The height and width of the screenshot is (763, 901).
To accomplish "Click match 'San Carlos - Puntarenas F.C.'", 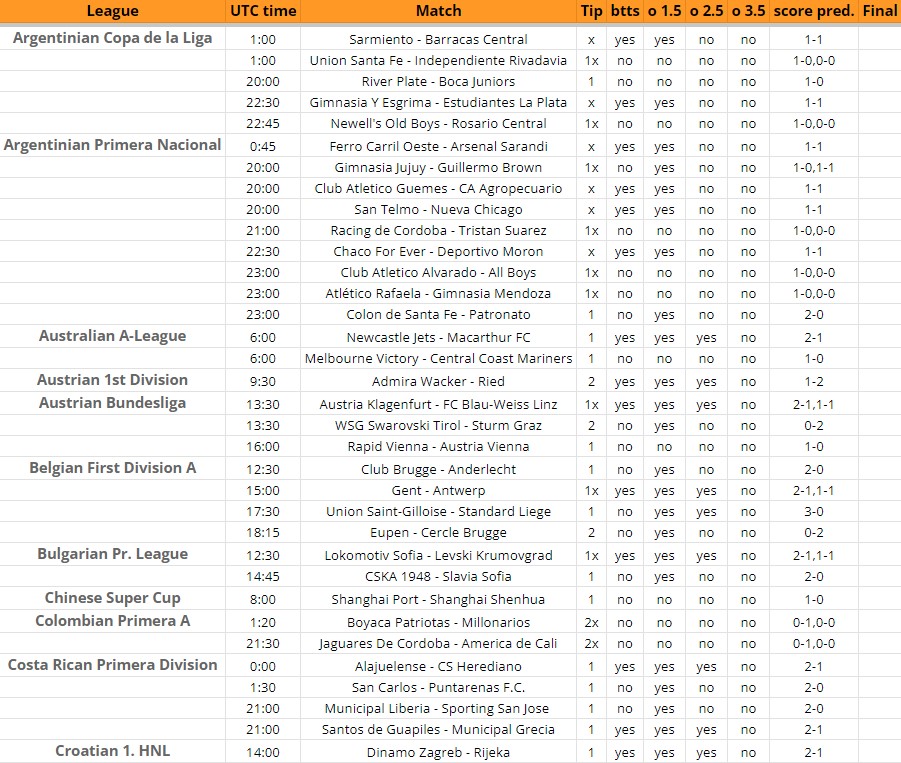I will click(x=438, y=688).
